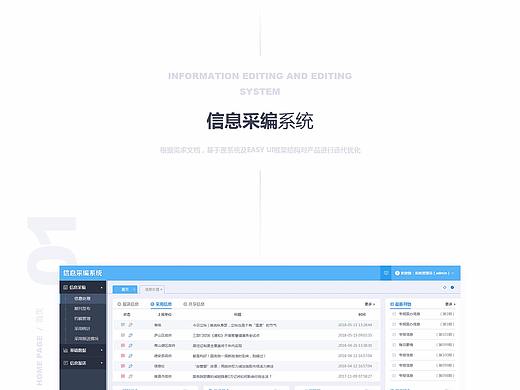Click the edit icon in the sixth table row
Screen dimensions: 520x390
(x=130, y=376)
